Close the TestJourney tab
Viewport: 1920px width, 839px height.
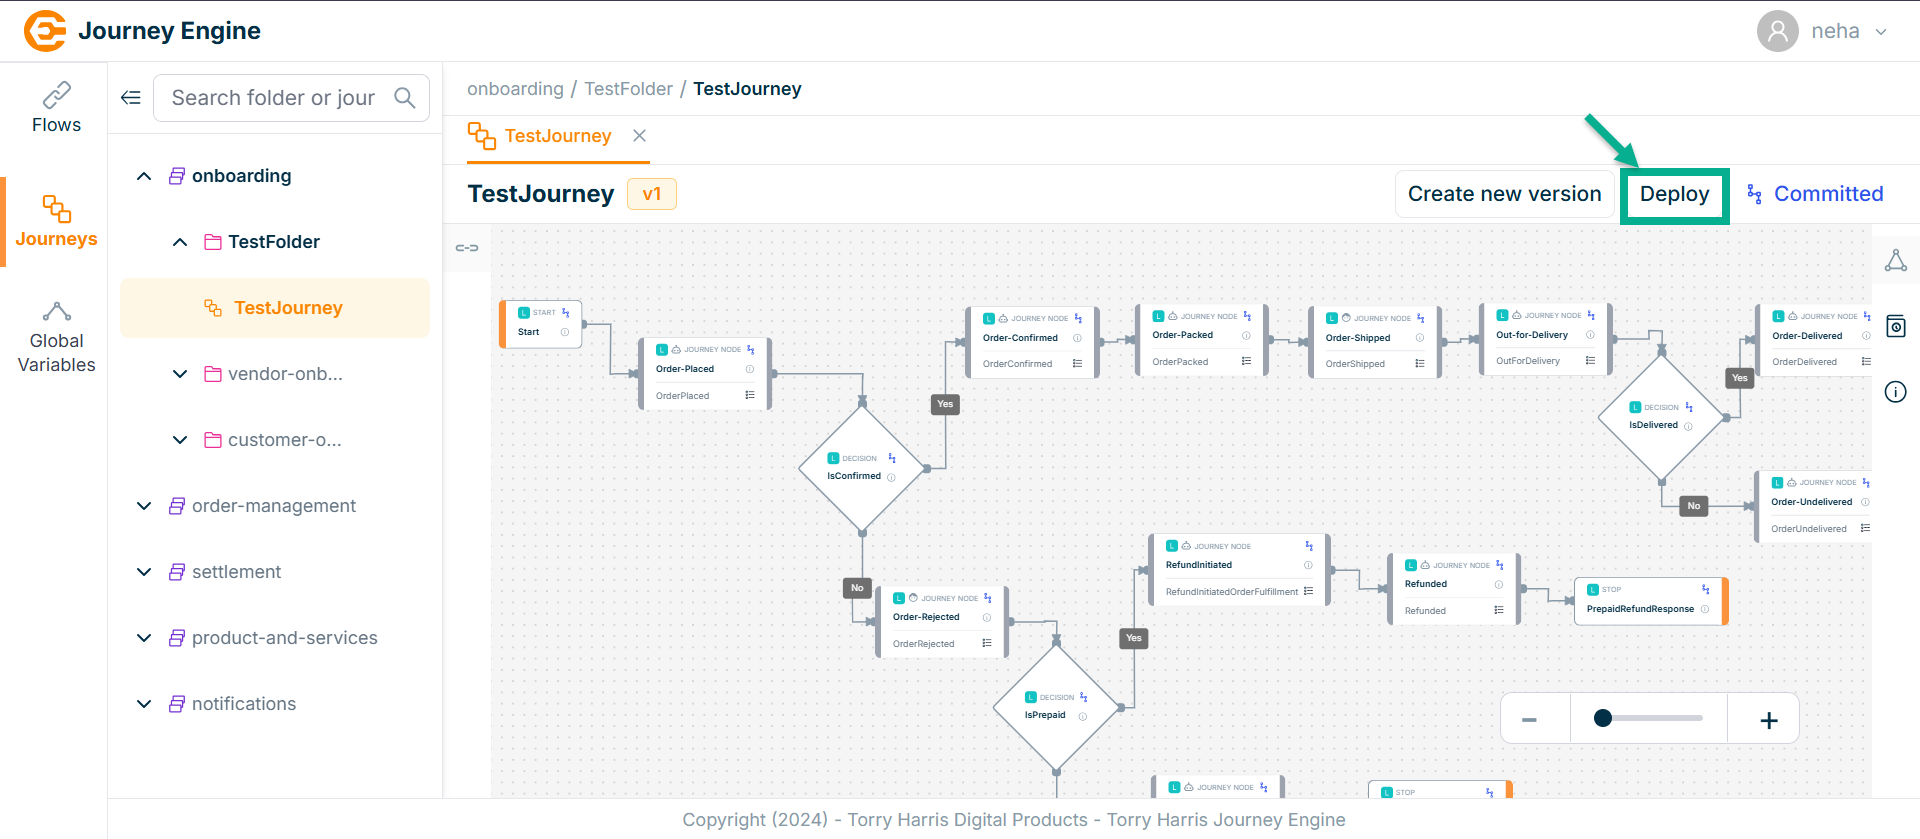click(x=639, y=136)
